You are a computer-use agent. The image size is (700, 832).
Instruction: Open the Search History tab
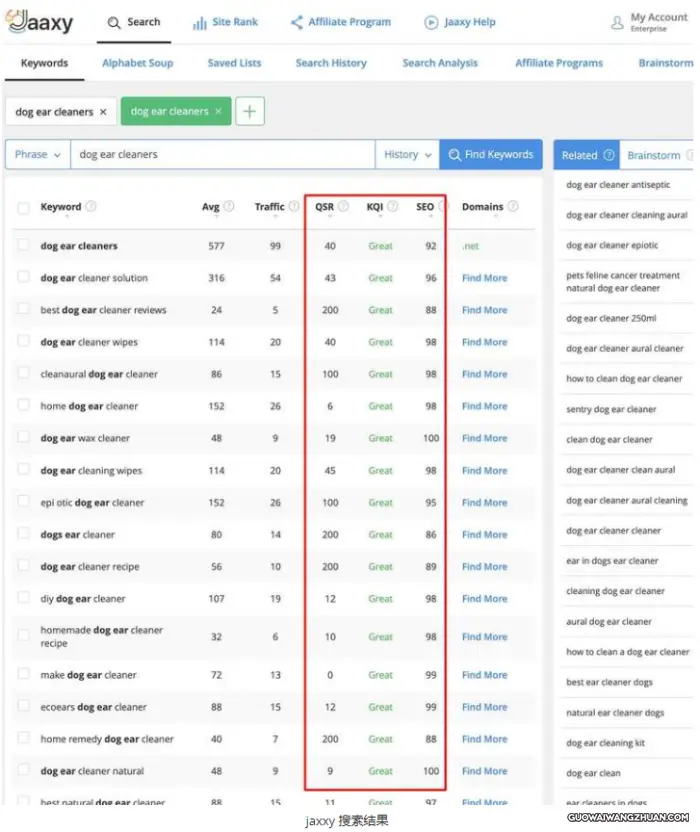coord(331,63)
